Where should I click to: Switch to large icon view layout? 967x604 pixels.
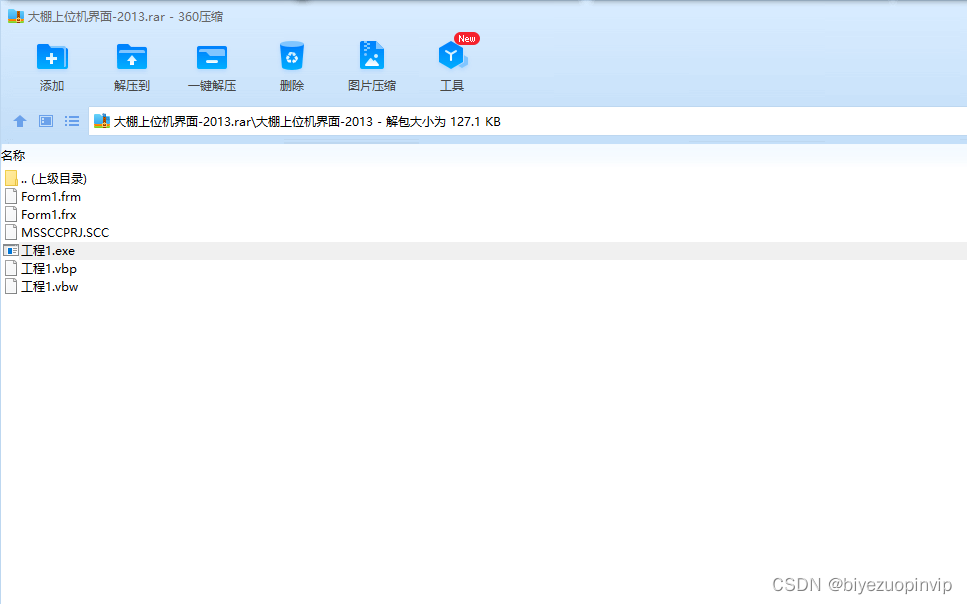click(45, 121)
